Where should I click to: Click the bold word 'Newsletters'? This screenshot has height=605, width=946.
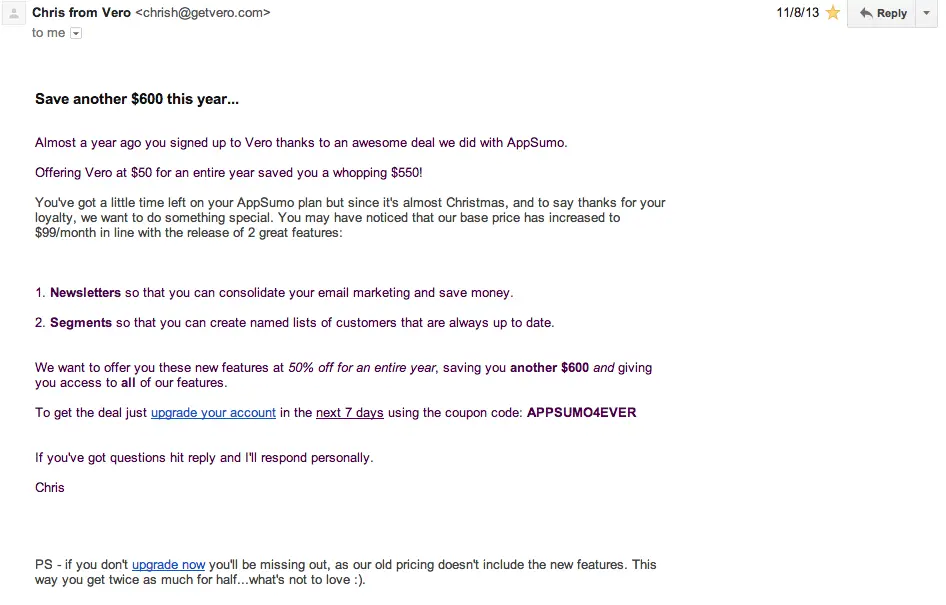click(85, 293)
